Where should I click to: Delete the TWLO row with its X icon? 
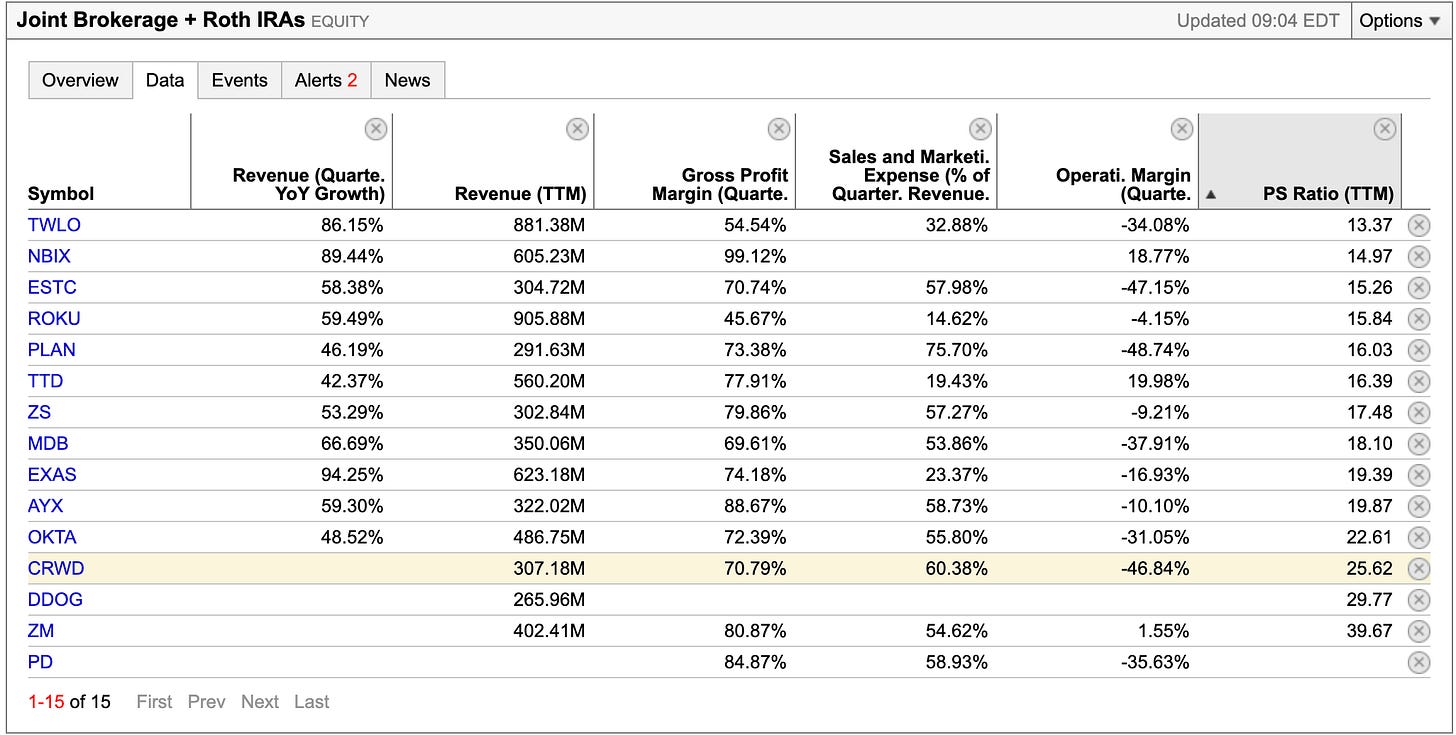click(x=1418, y=225)
